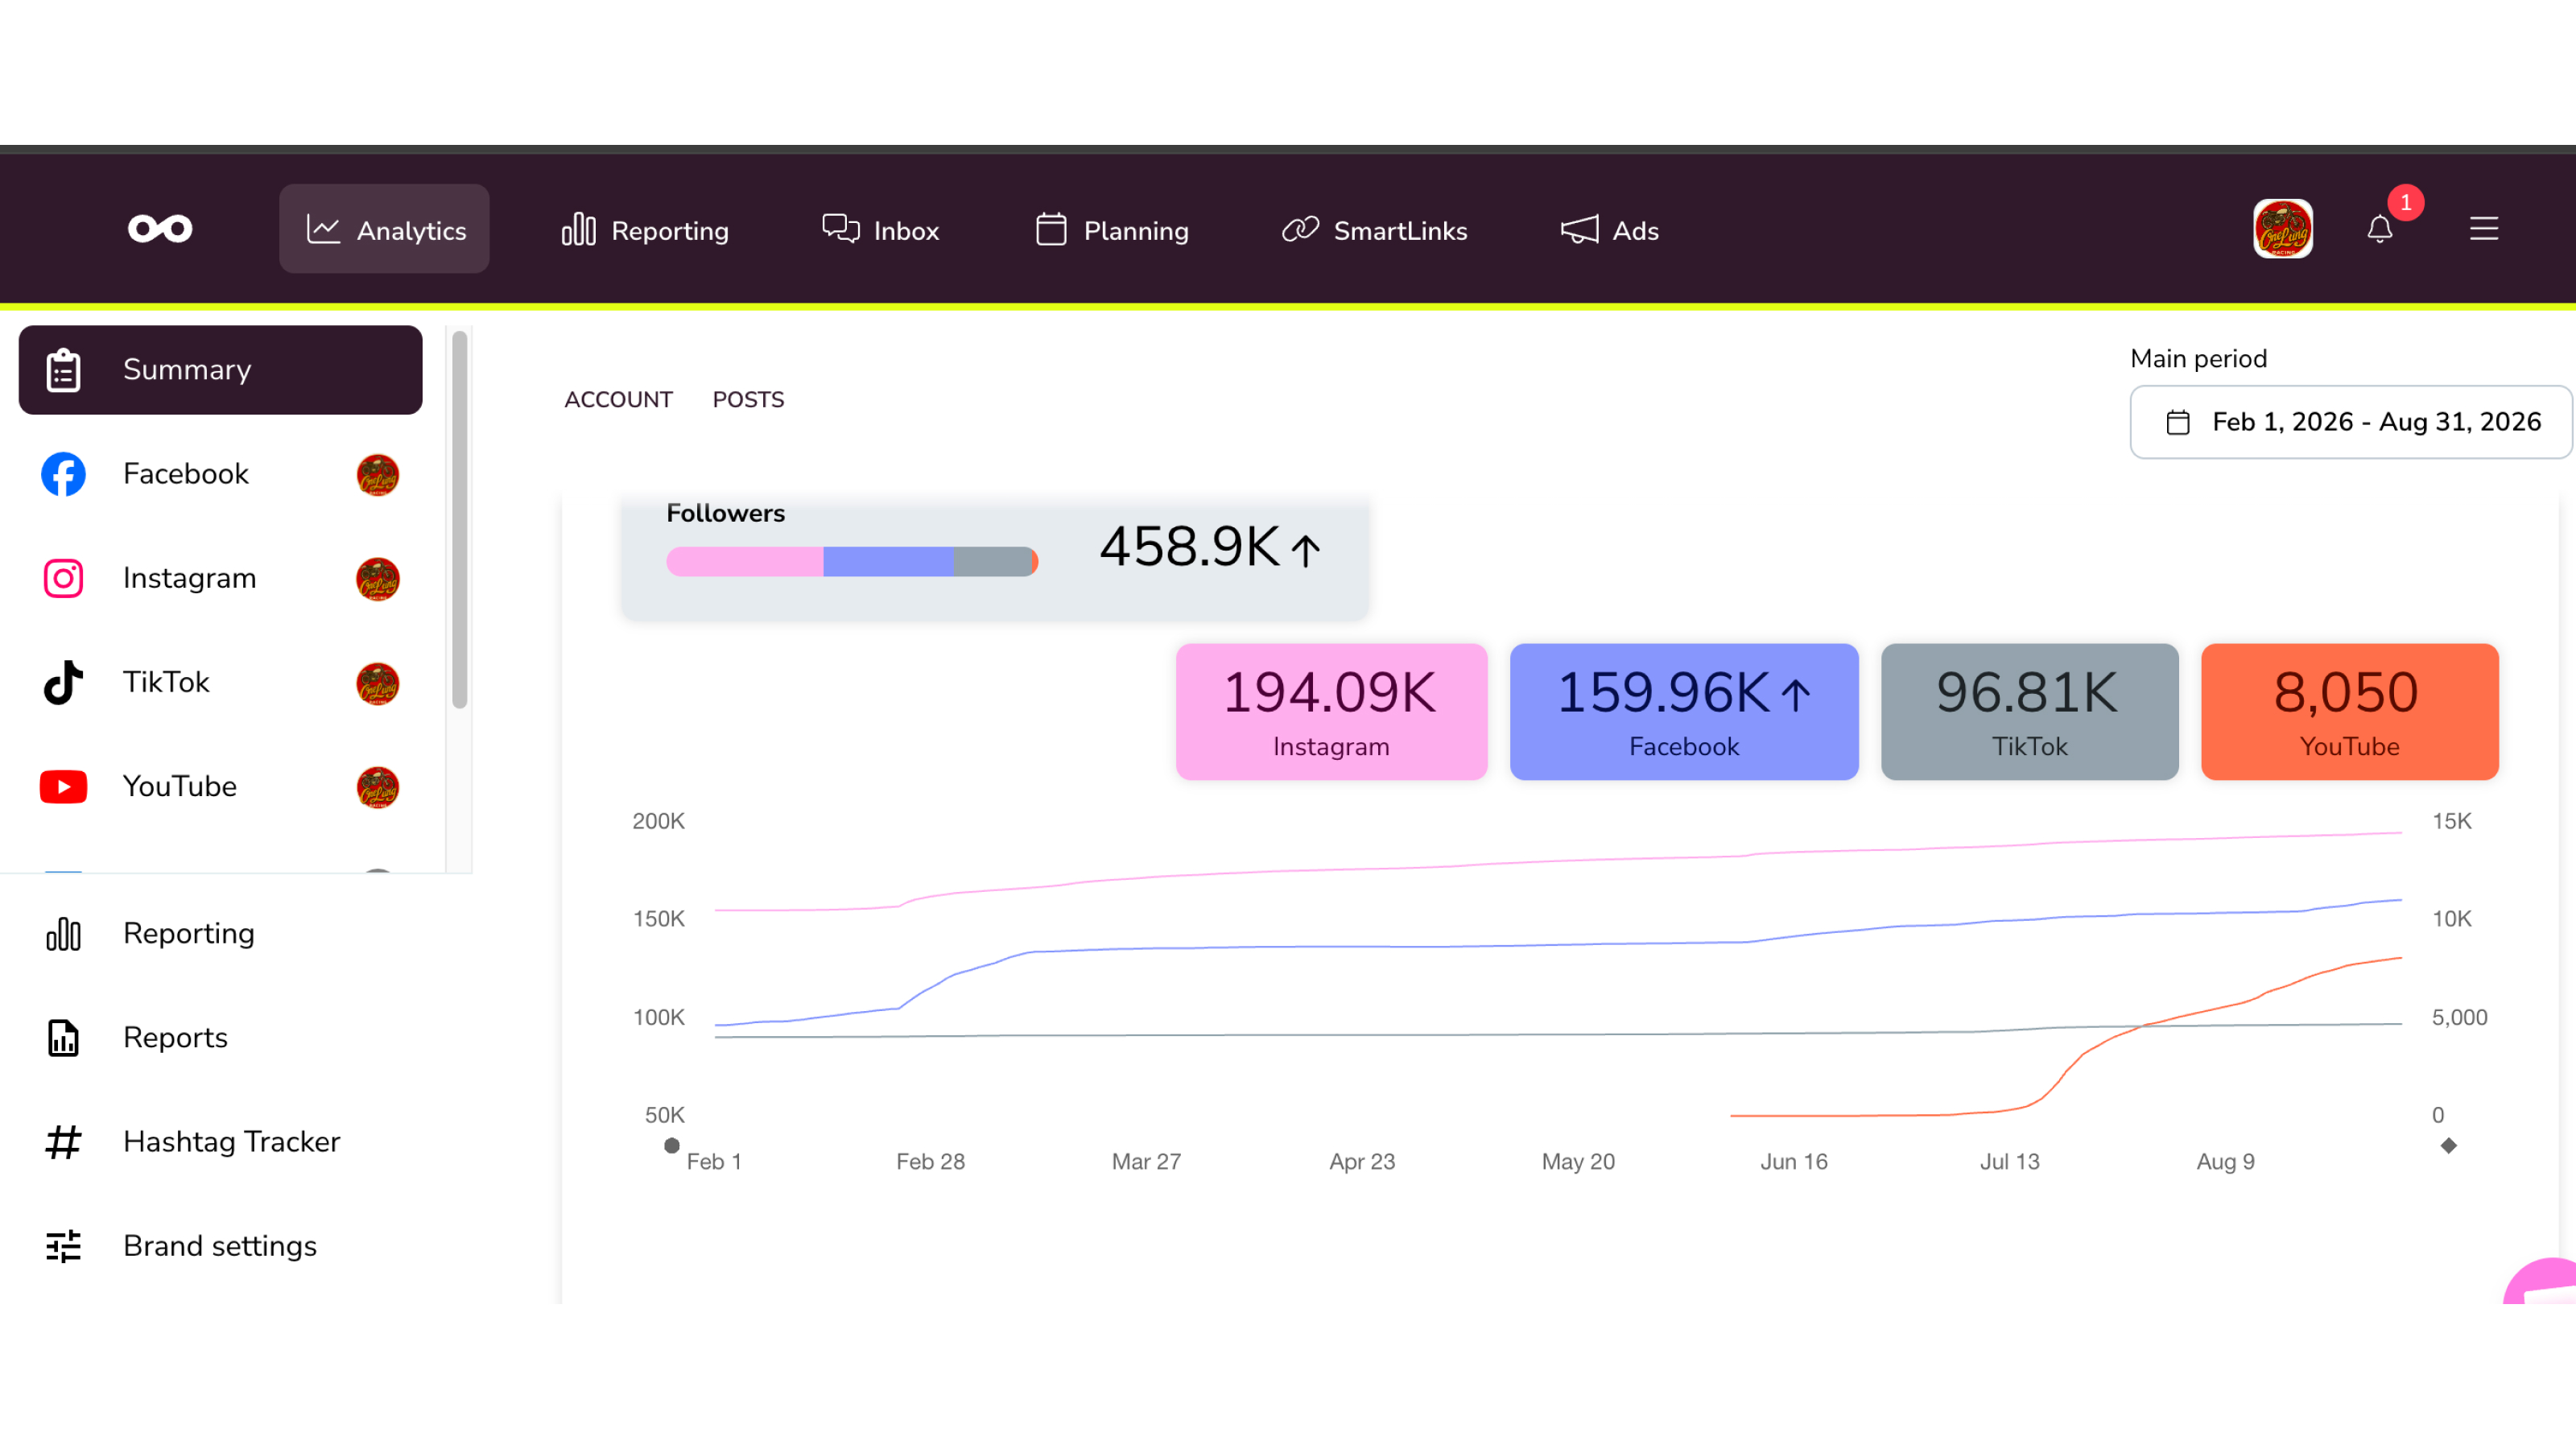Switch to the POSTS tab
Image resolution: width=2576 pixels, height=1449 pixels.
[x=748, y=399]
